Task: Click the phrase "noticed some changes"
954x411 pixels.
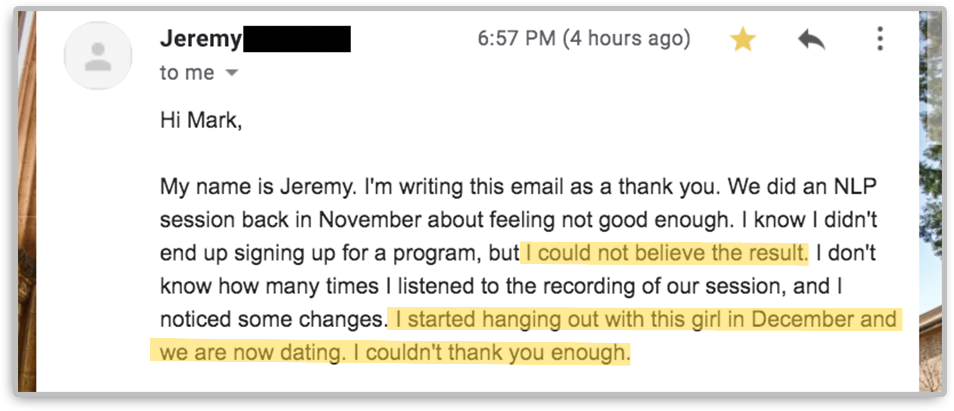Action: click(x=272, y=320)
